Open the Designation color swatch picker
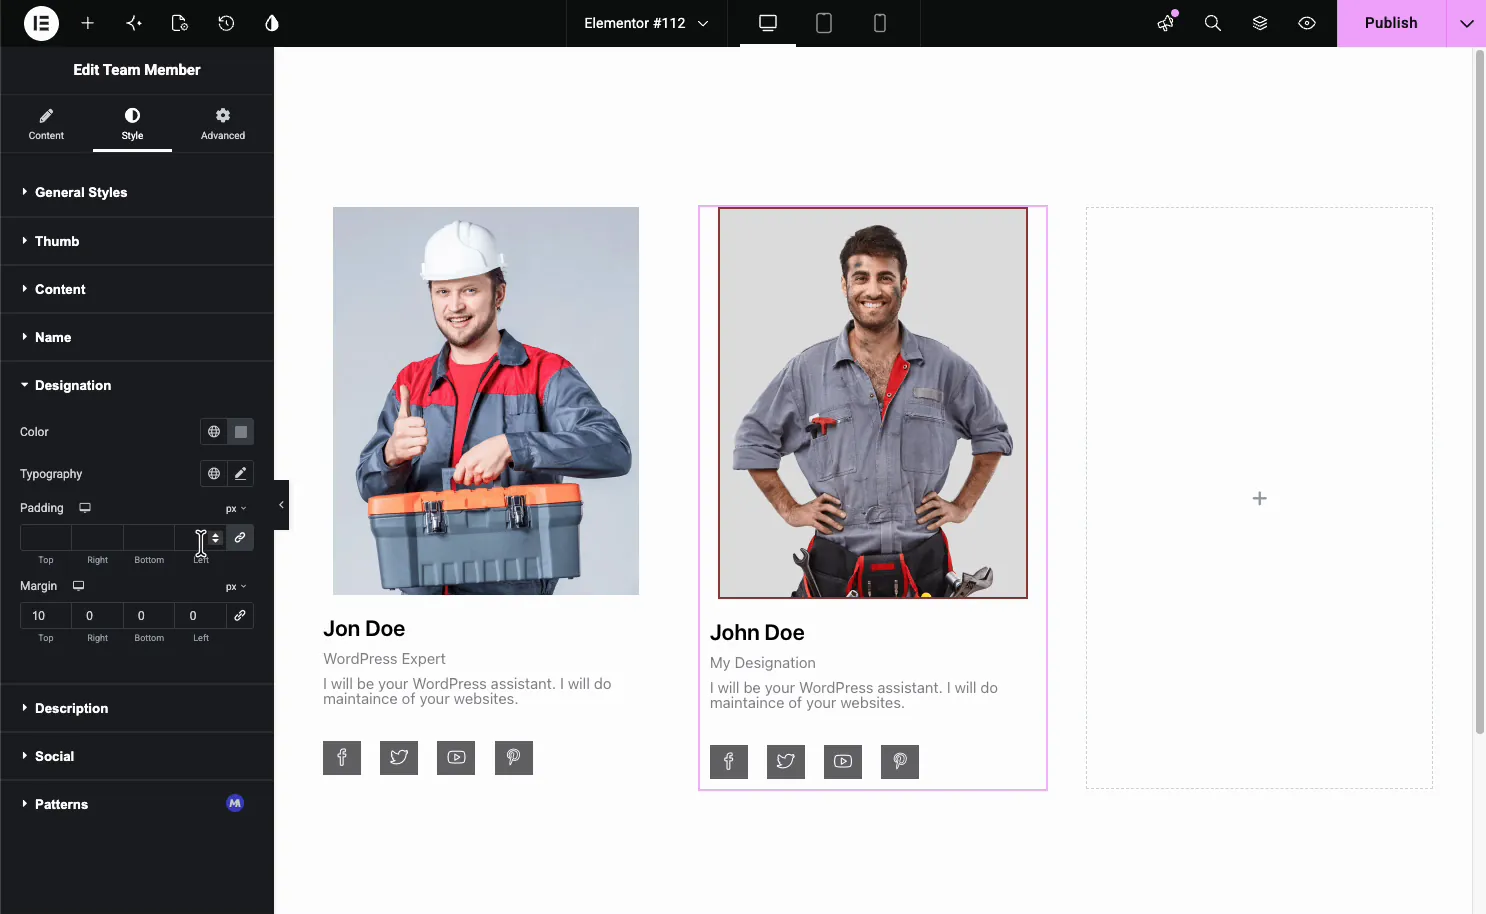1486x914 pixels. click(241, 432)
